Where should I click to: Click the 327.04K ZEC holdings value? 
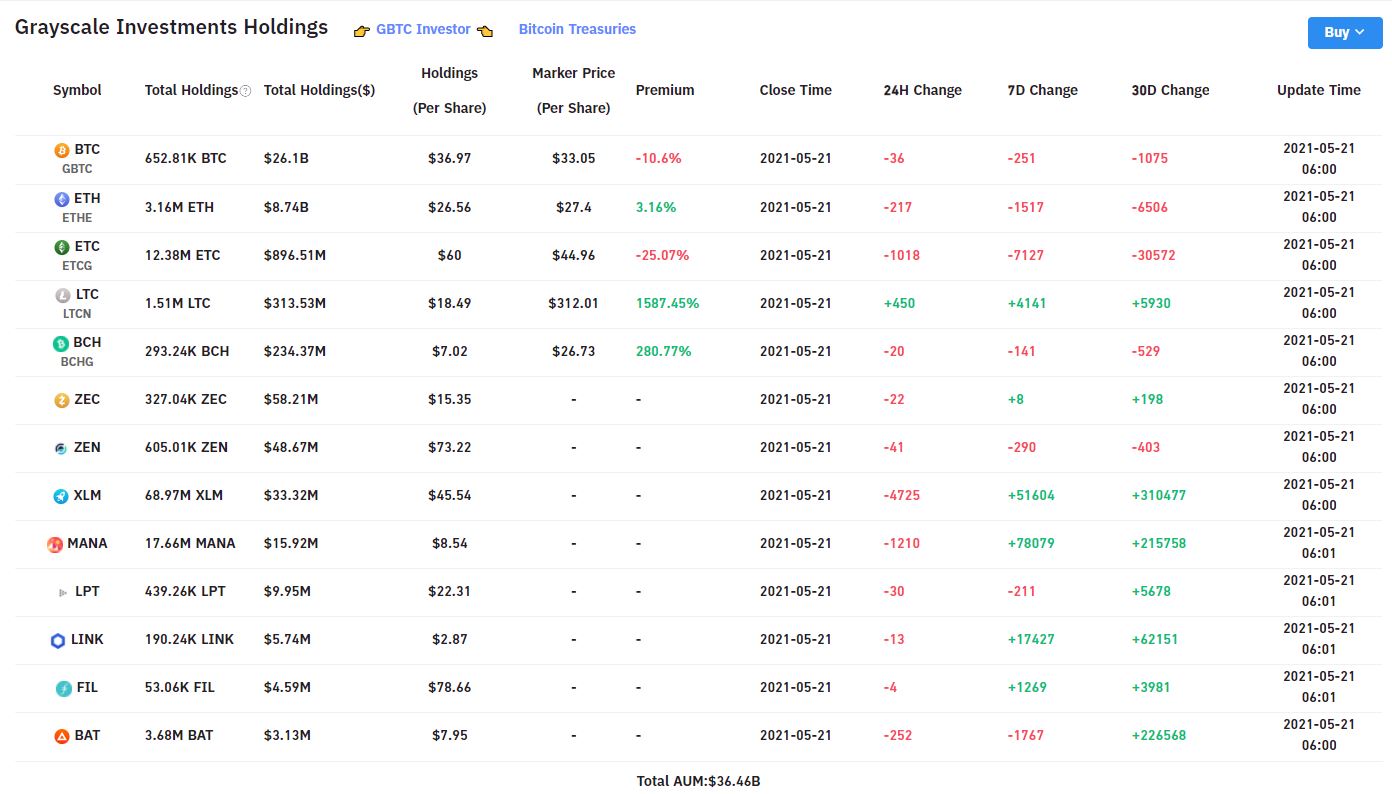pos(186,399)
